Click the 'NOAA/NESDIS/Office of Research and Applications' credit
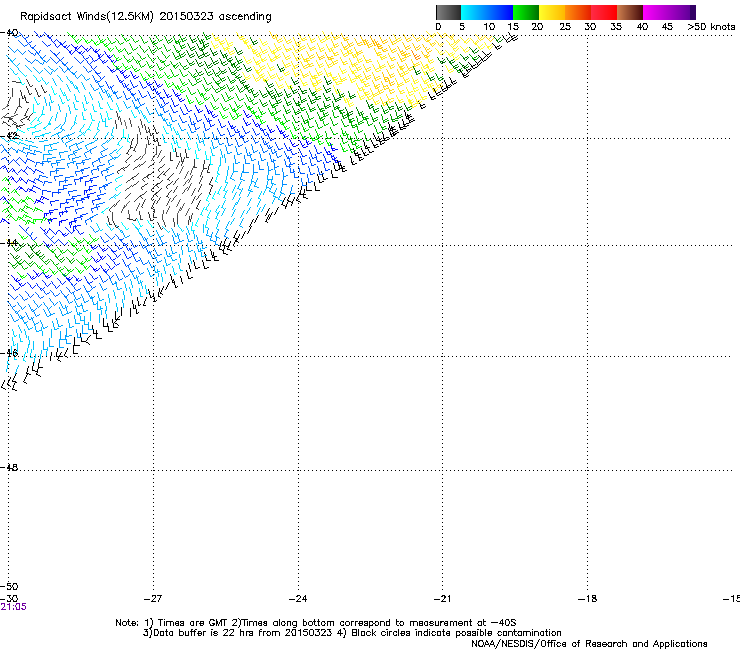Viewport: 740px width, 650px height. [x=589, y=644]
